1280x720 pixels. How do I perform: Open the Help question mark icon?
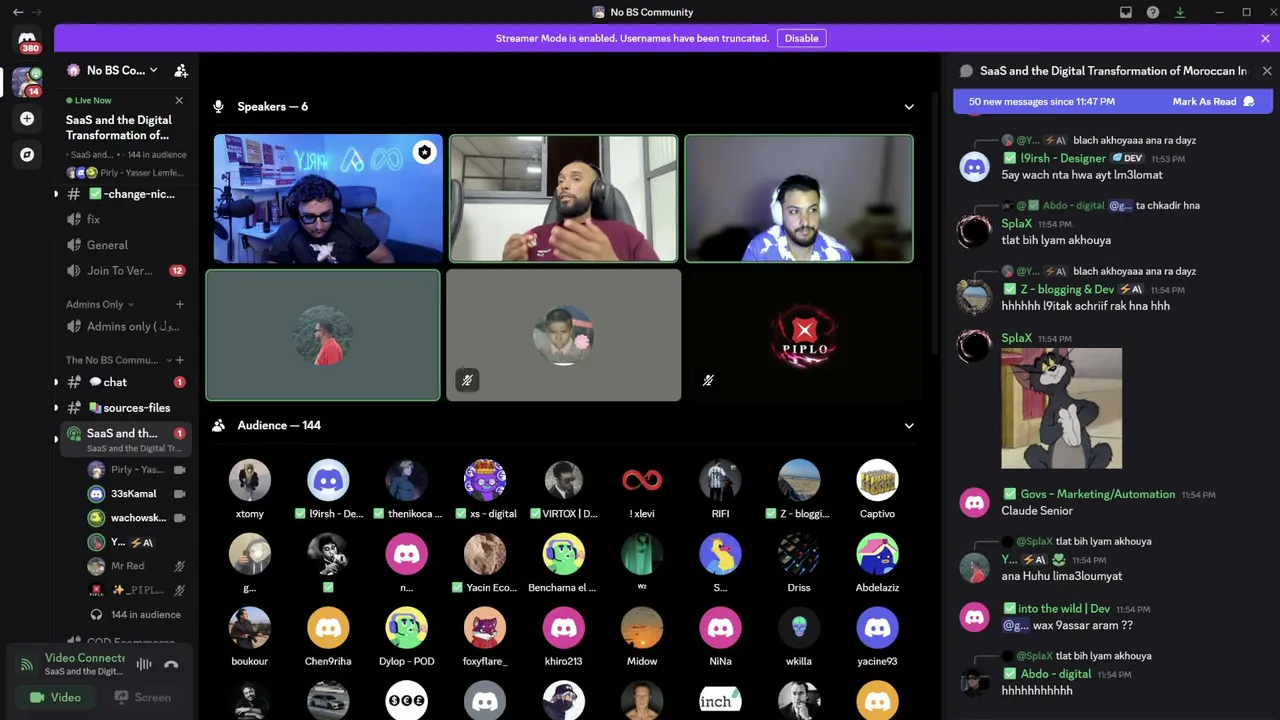(x=1153, y=12)
